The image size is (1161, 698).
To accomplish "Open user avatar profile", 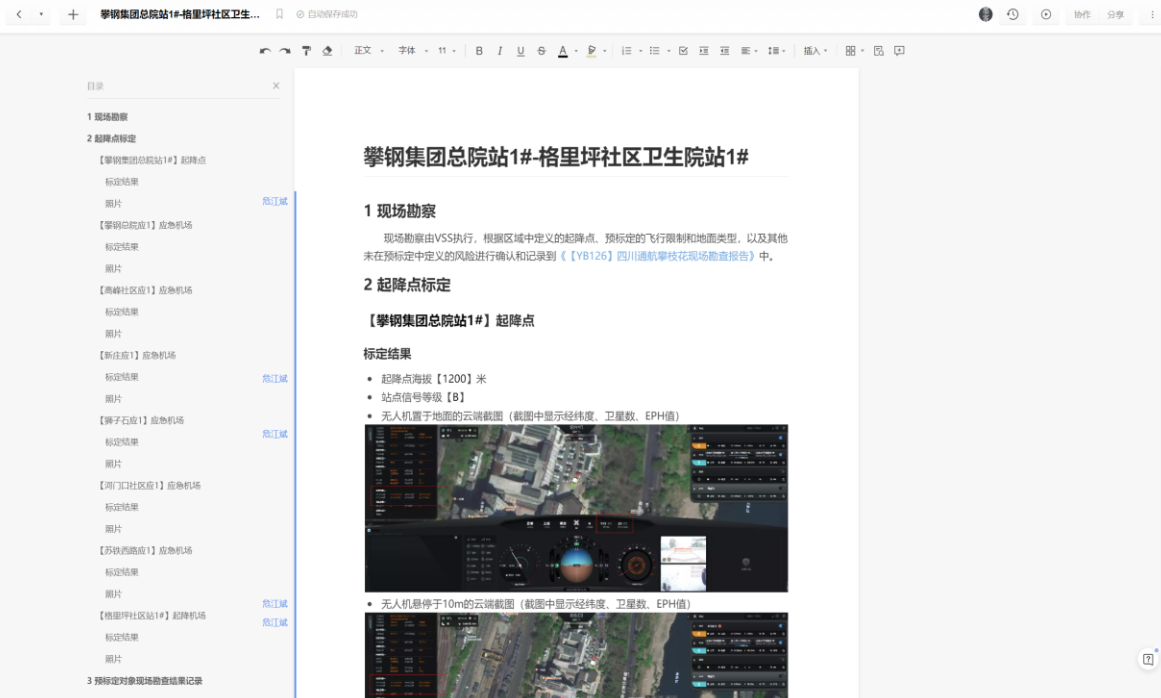I will pos(986,14).
